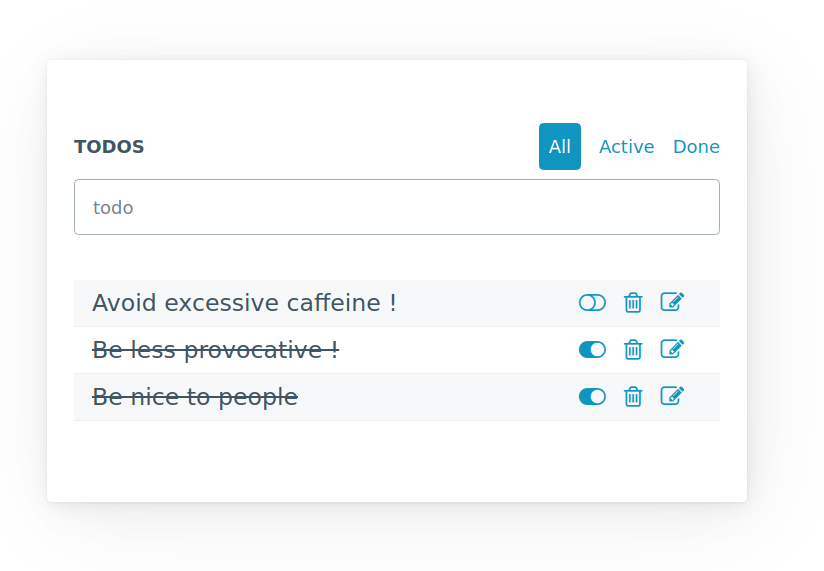Filter the list to Done todos
Viewport: 824px width, 571px height.
(x=696, y=147)
